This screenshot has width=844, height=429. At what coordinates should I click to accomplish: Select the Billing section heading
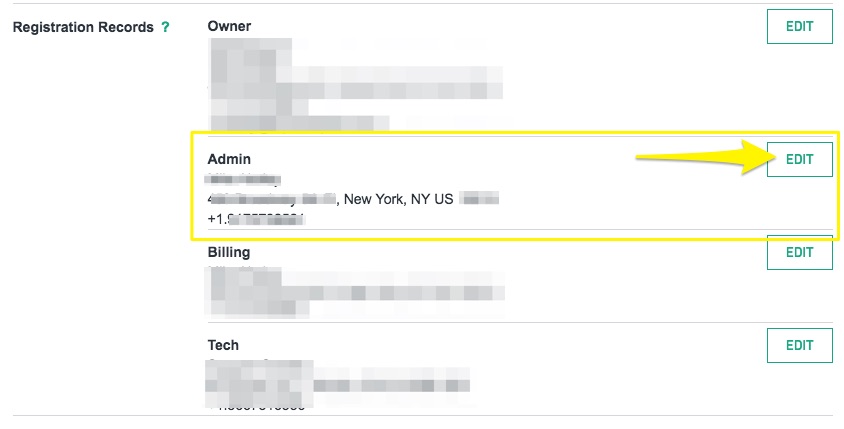click(229, 252)
